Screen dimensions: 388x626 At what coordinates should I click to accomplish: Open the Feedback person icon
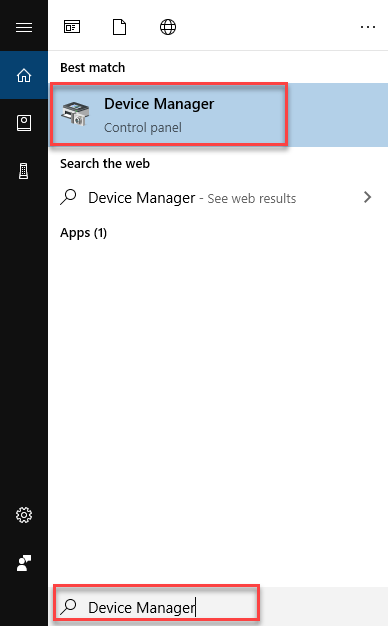tap(24, 563)
